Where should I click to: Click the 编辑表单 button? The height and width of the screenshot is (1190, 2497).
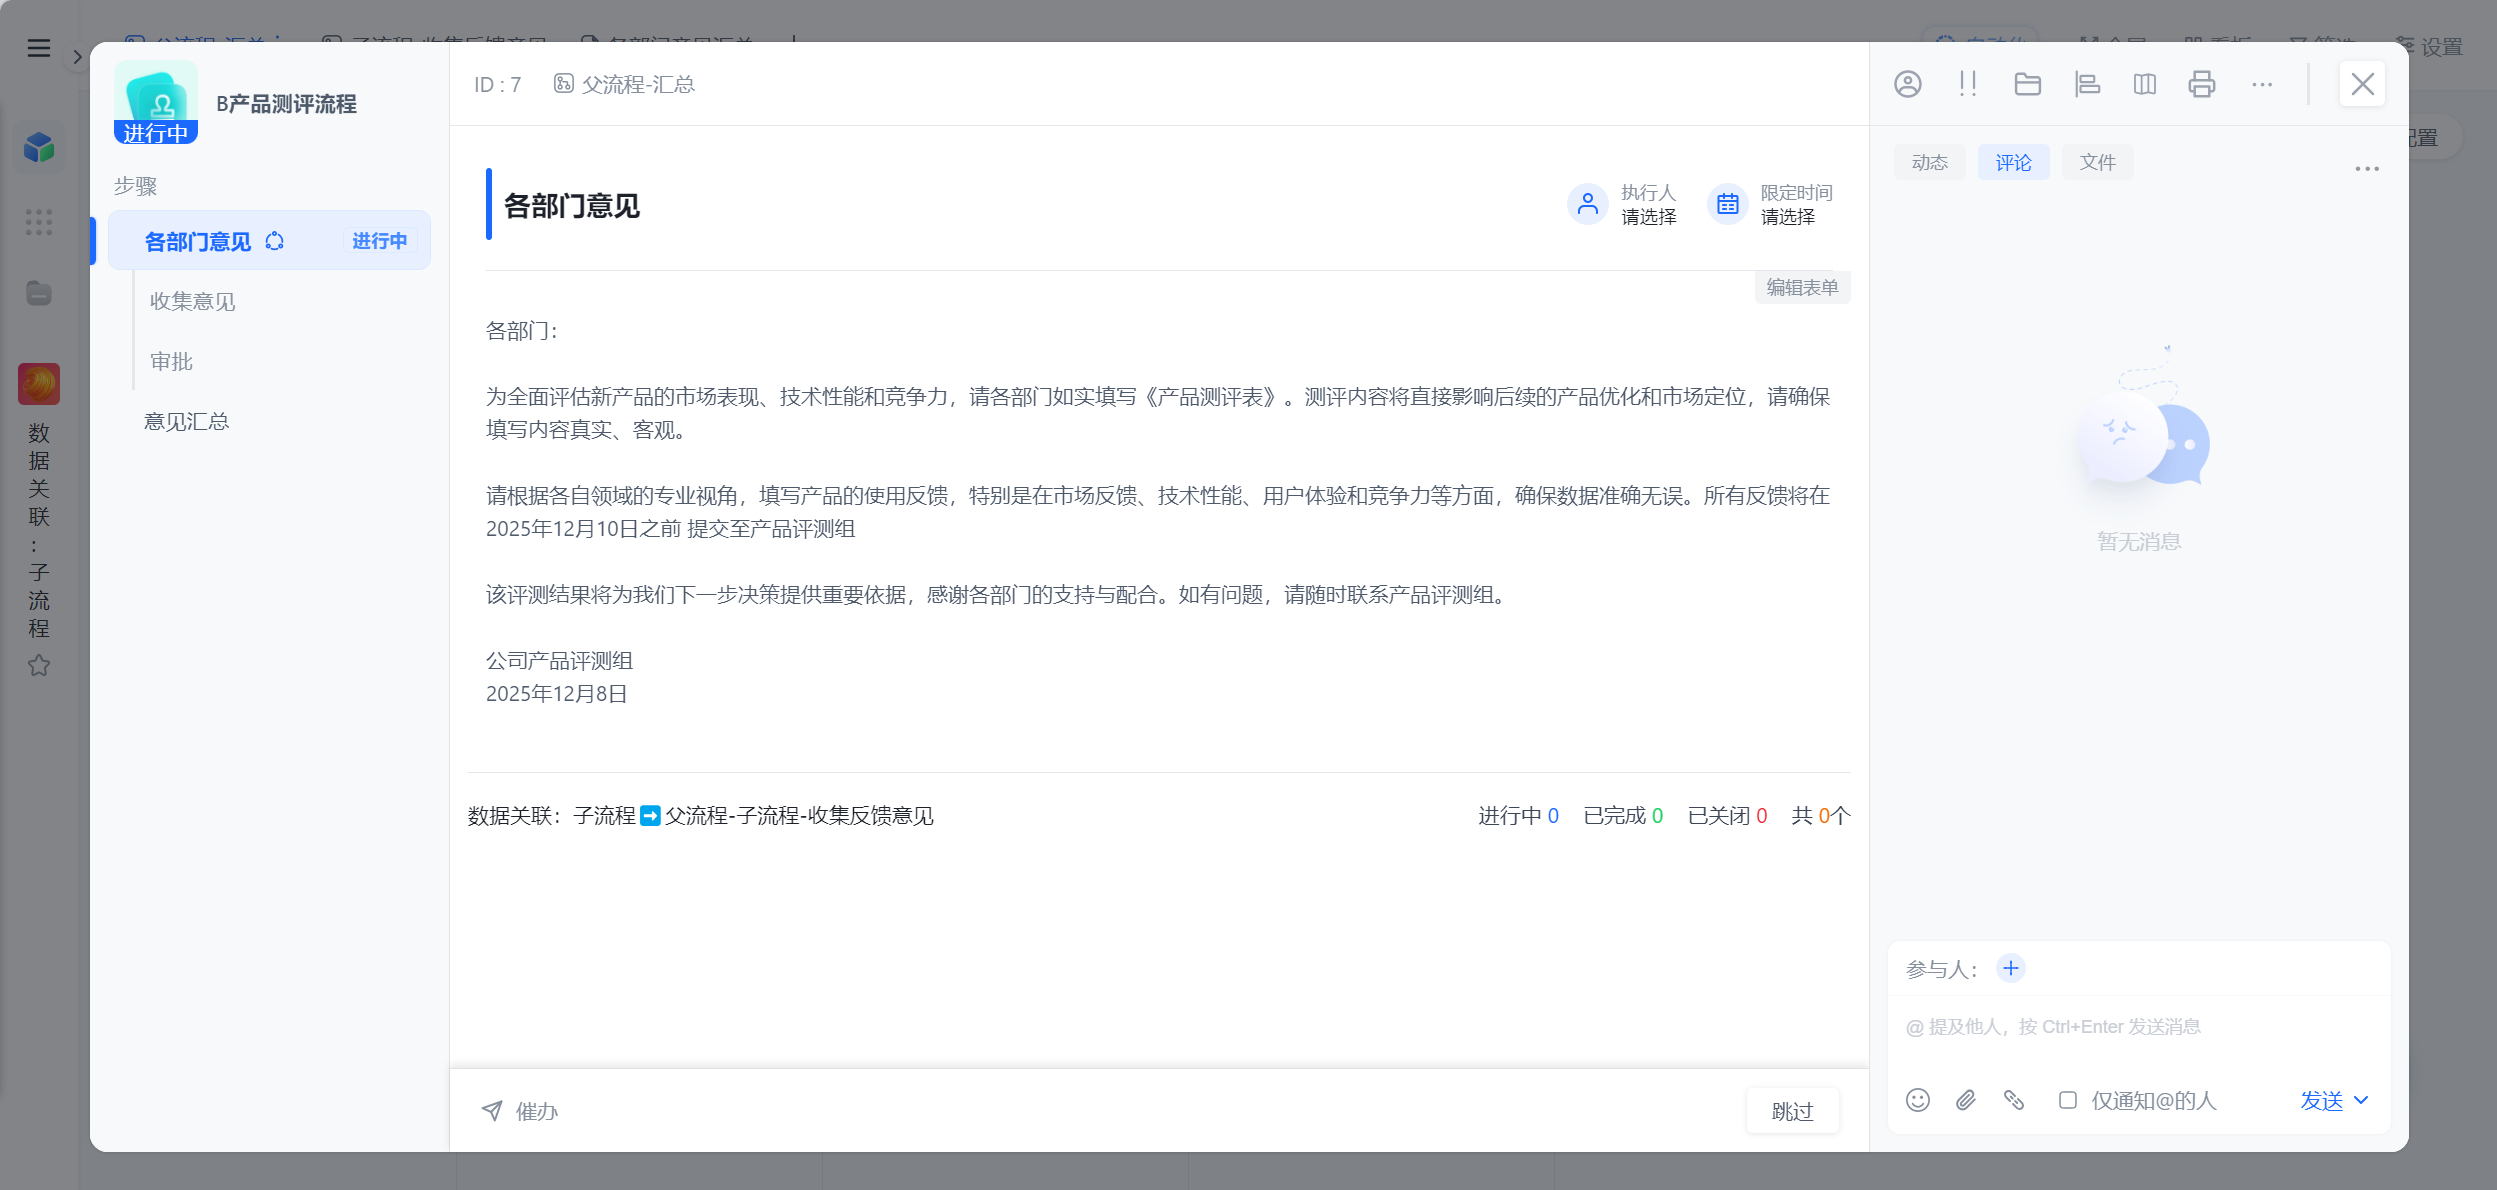click(x=1802, y=287)
